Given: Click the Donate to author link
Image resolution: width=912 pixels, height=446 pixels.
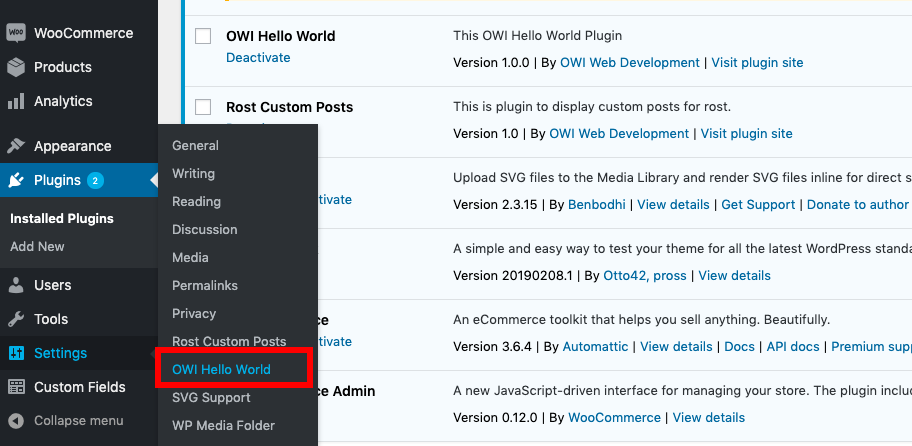Looking at the screenshot, I should pos(857,205).
